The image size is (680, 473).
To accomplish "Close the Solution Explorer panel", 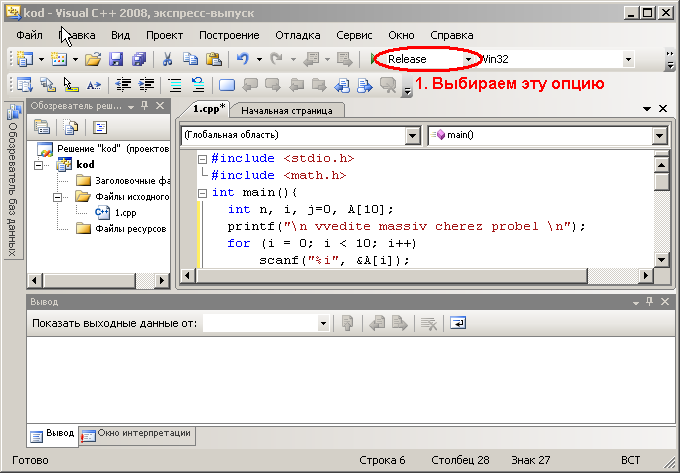I will (x=160, y=106).
